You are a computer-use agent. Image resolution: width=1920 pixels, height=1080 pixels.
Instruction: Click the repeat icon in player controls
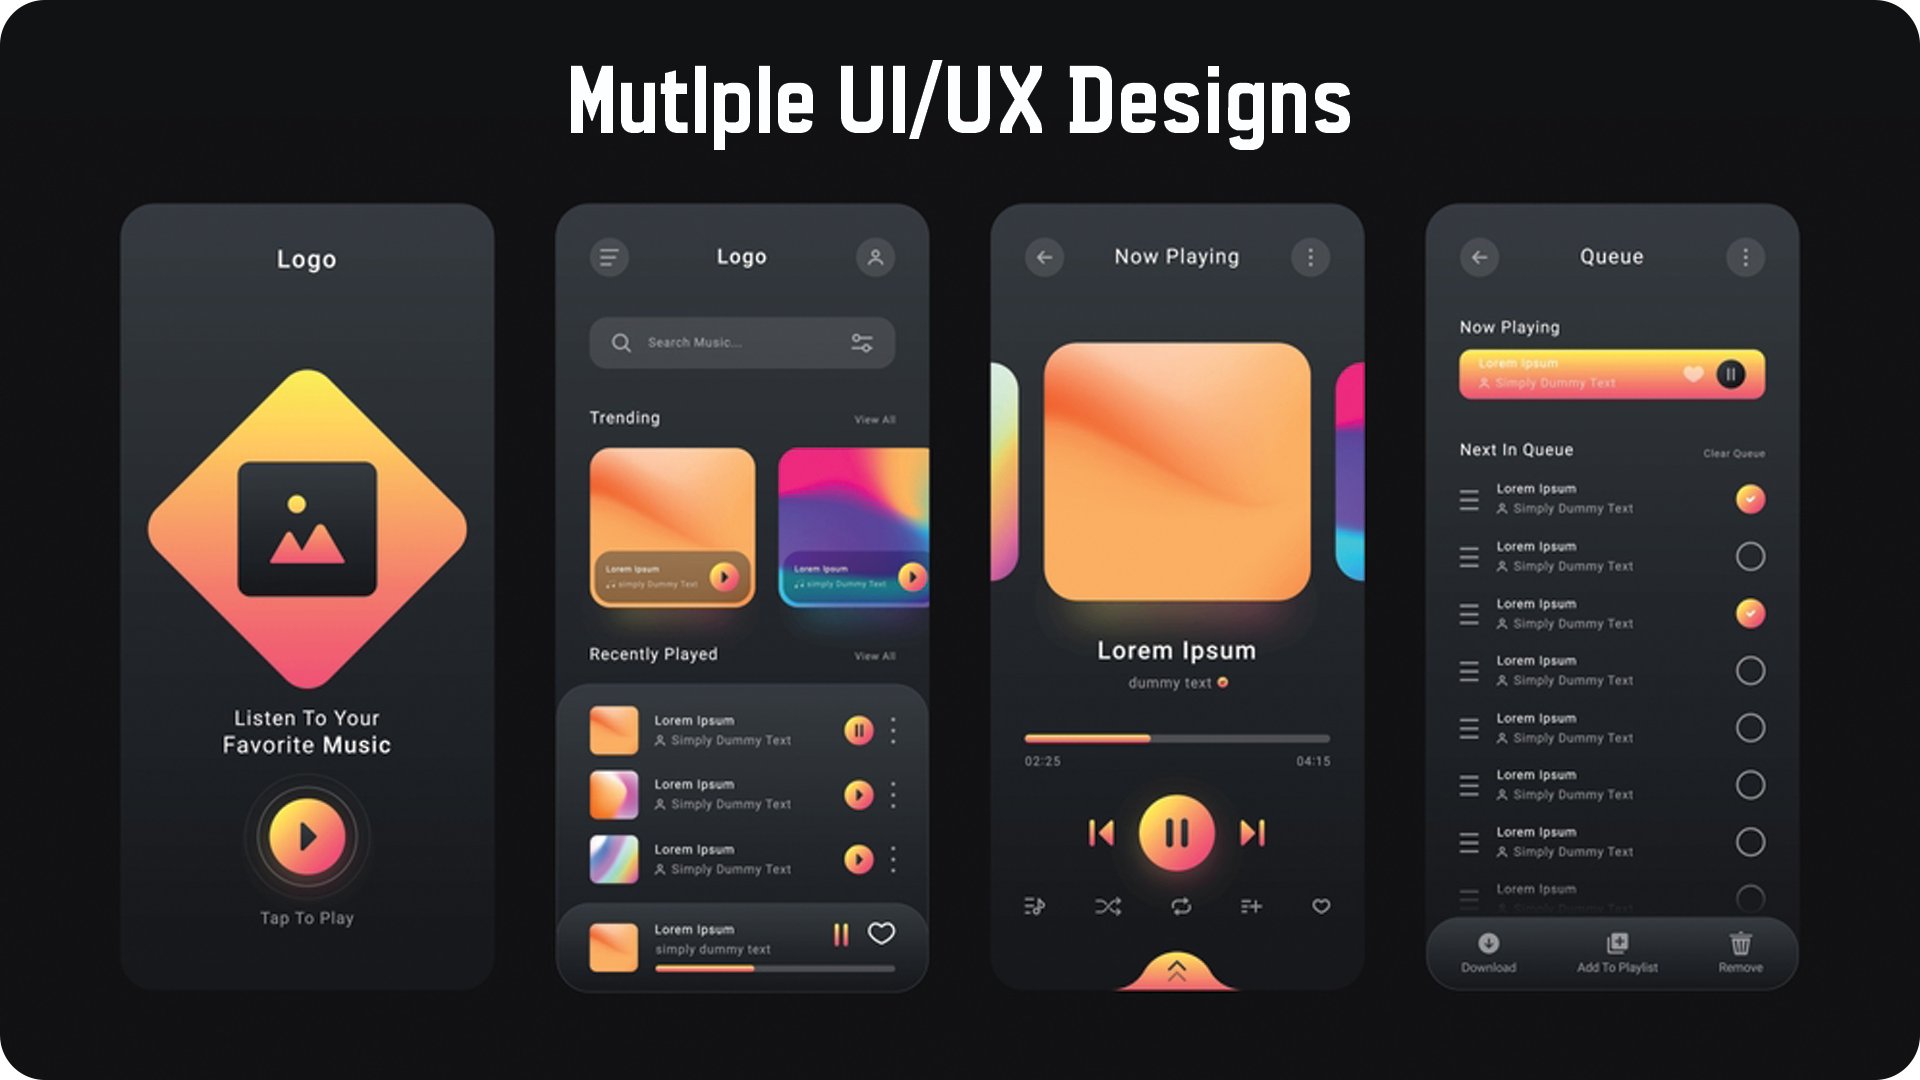[x=1178, y=906]
